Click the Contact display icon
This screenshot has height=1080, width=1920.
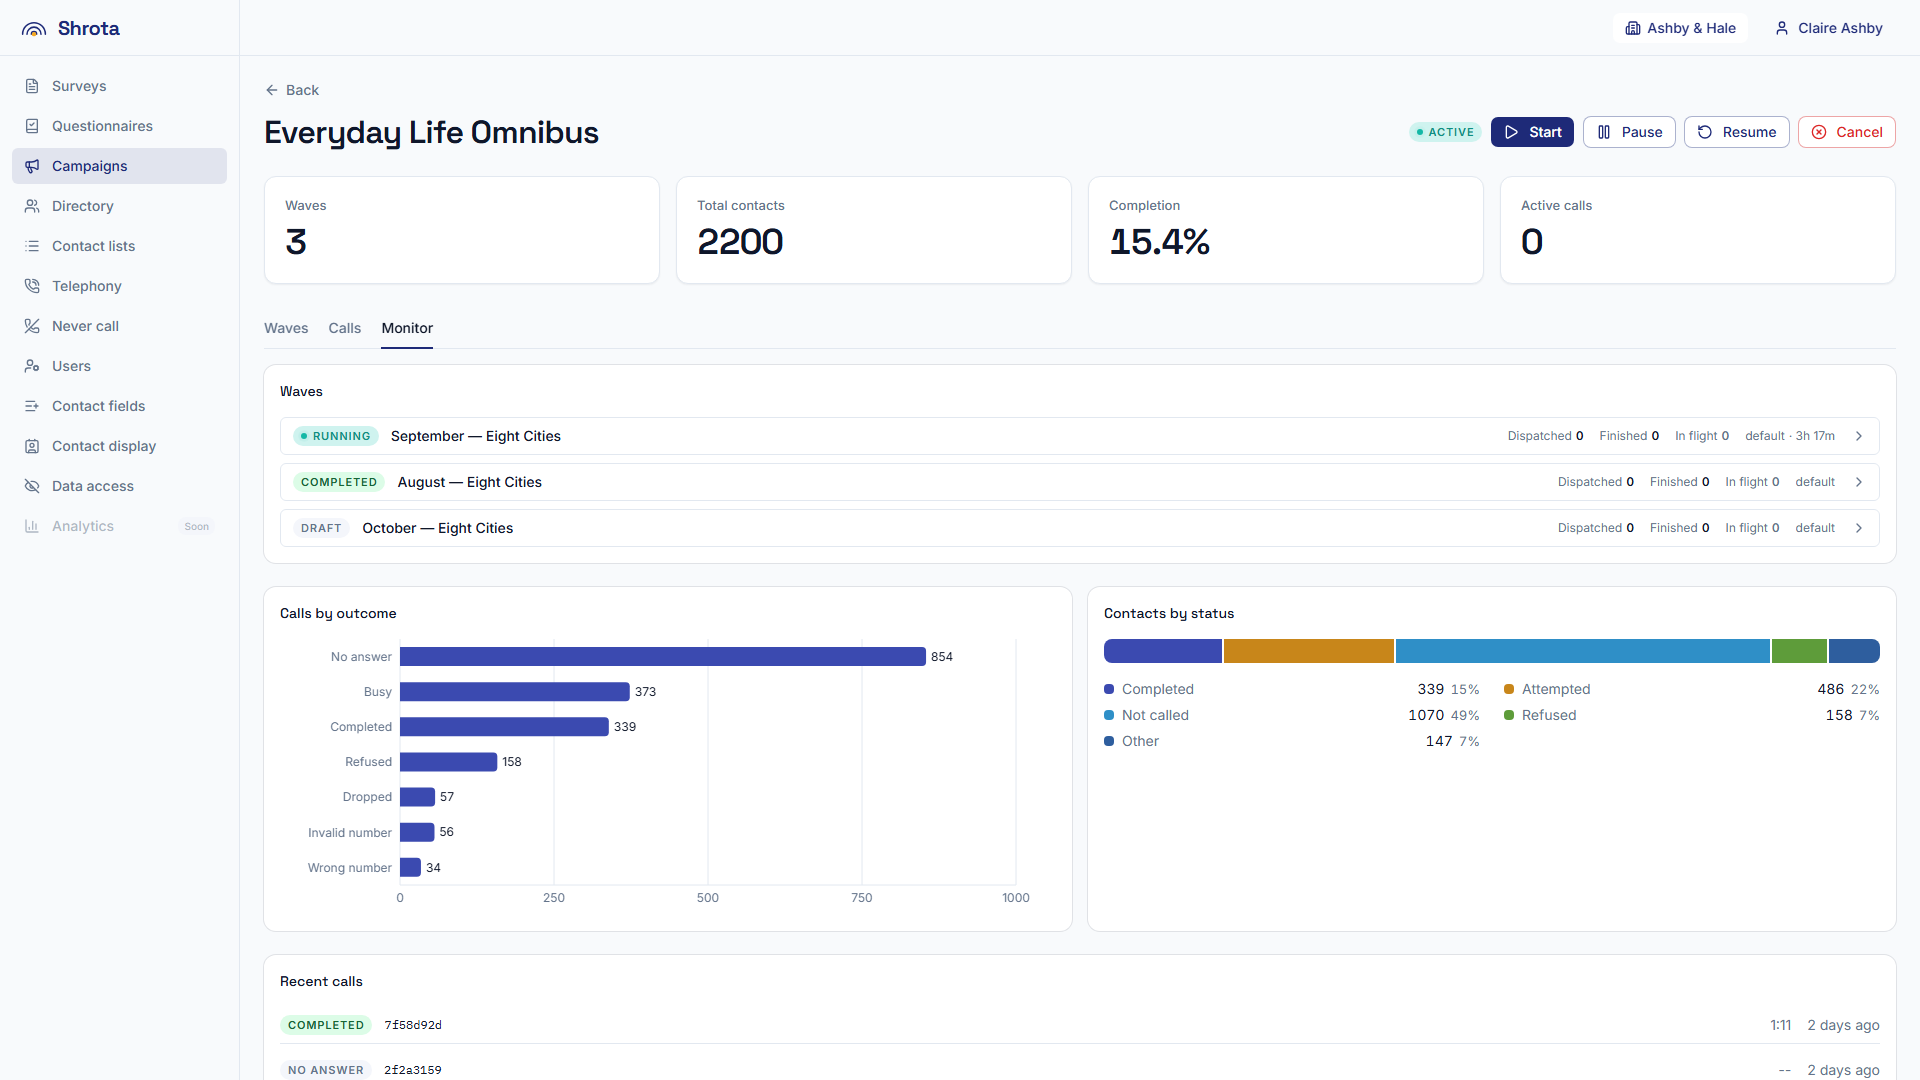click(x=32, y=446)
